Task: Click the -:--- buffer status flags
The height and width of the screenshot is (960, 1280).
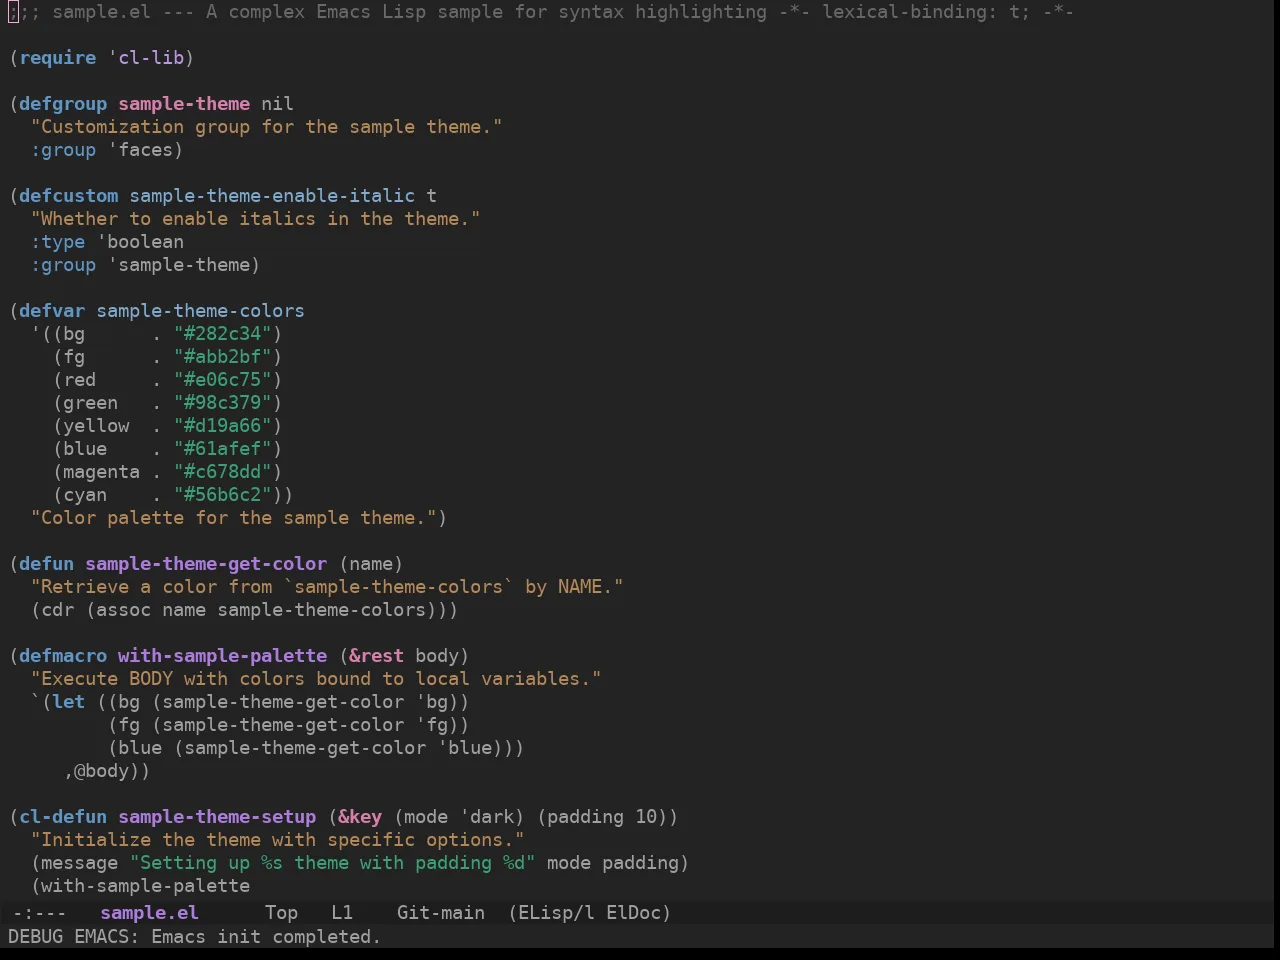Action: coord(39,913)
